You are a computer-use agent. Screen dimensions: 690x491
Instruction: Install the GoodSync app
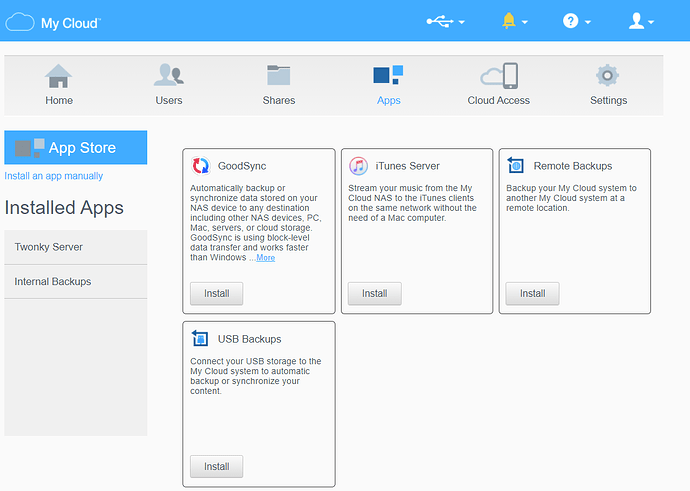217,293
